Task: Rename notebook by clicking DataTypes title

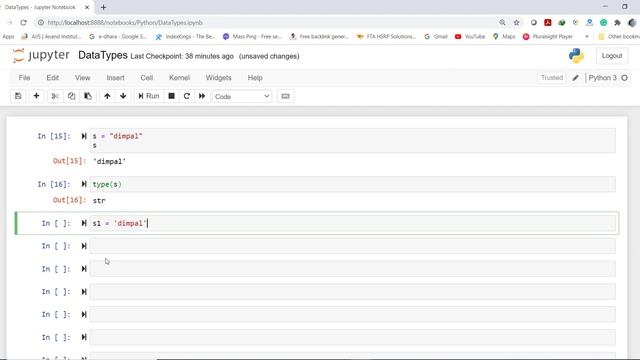Action: click(102, 56)
